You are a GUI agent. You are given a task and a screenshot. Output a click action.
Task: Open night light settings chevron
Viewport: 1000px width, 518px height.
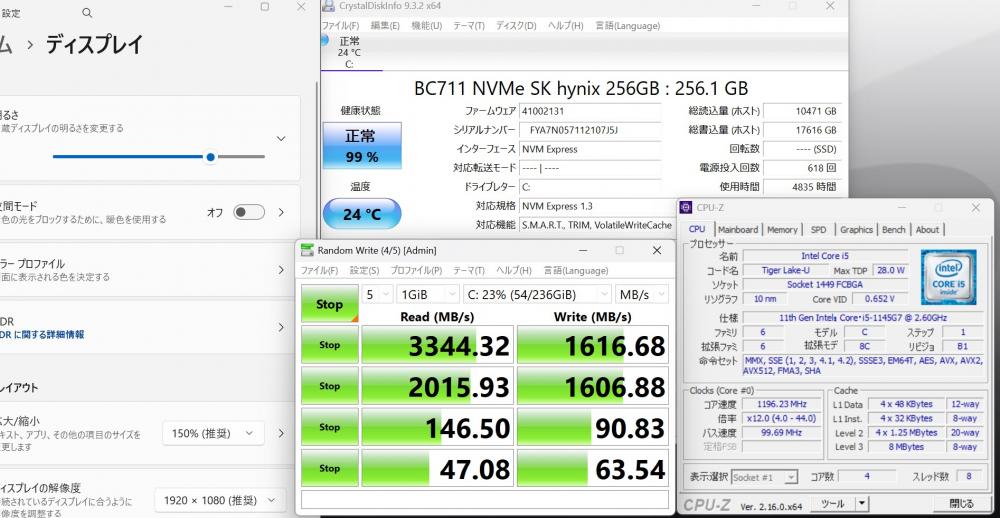pos(281,212)
